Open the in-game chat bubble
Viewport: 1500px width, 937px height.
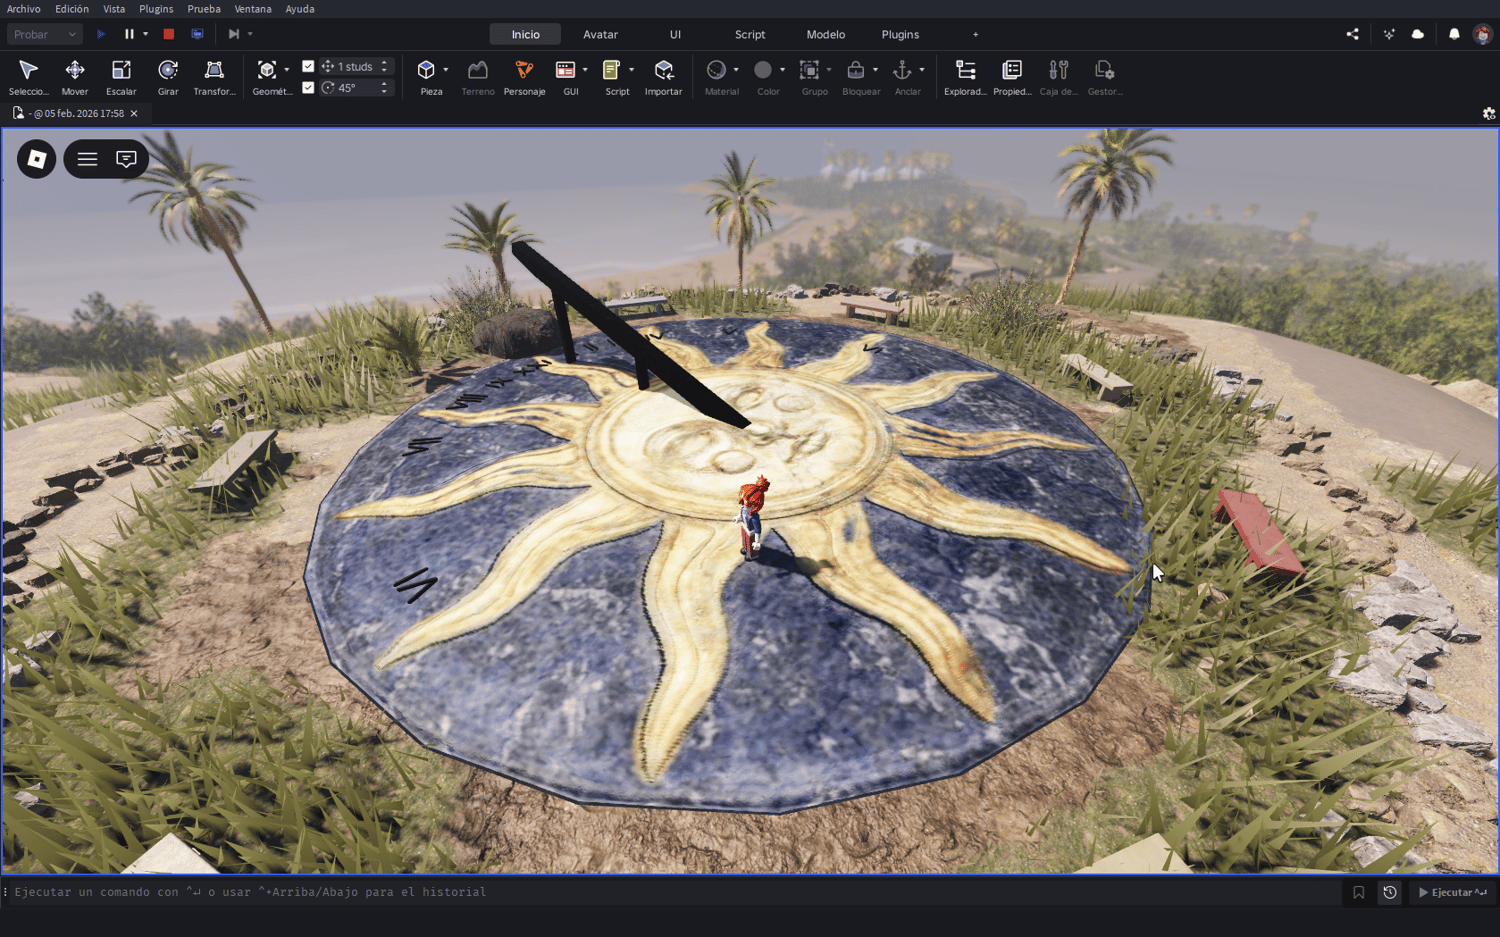click(x=126, y=159)
